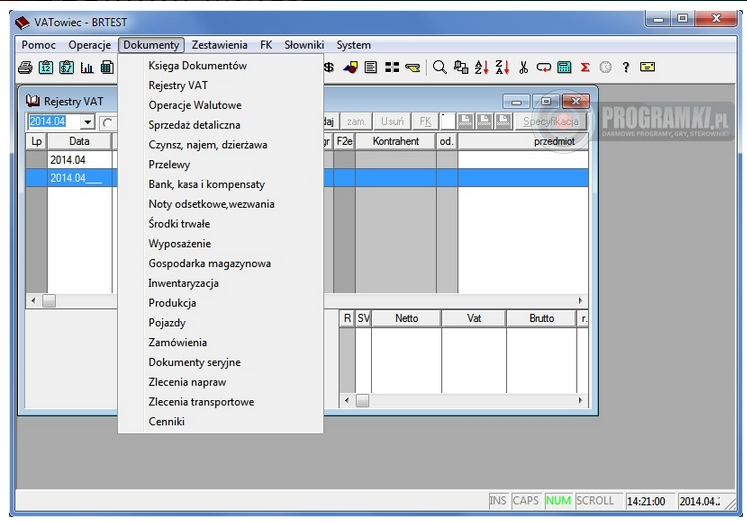
Task: Select Operacje Walutowe menu entry
Action: point(221,105)
